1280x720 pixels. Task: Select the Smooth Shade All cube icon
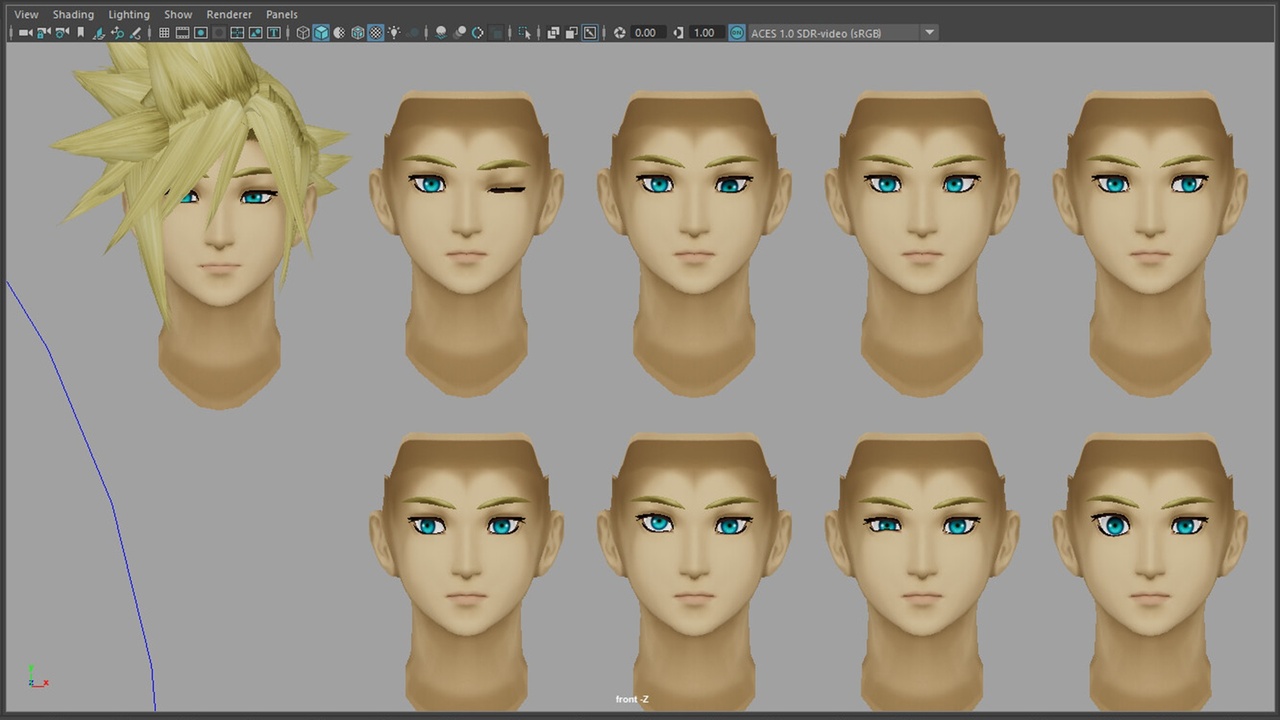[x=321, y=33]
